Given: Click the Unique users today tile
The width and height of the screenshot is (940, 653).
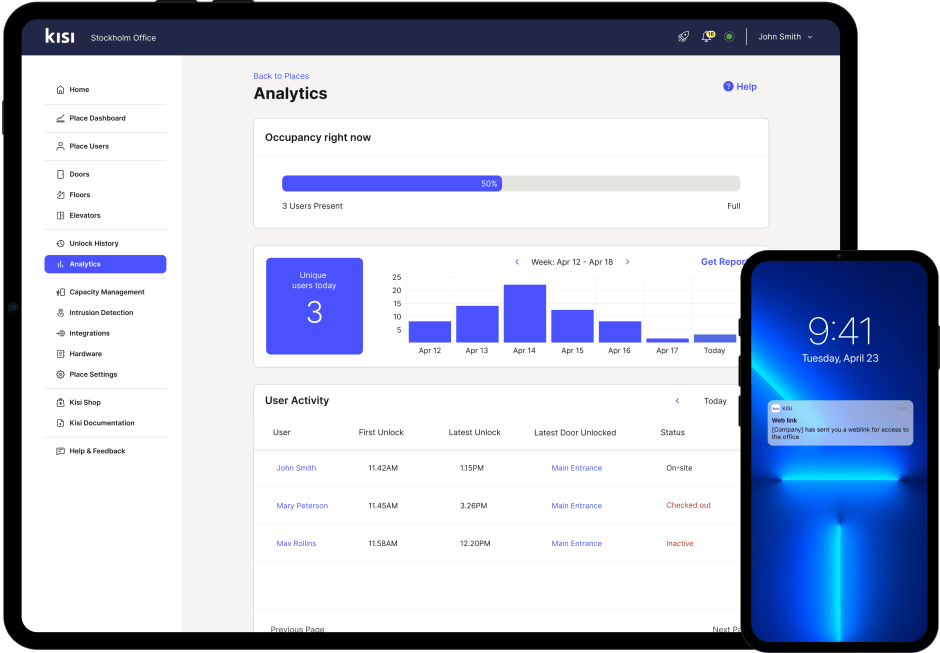Looking at the screenshot, I should pos(314,306).
